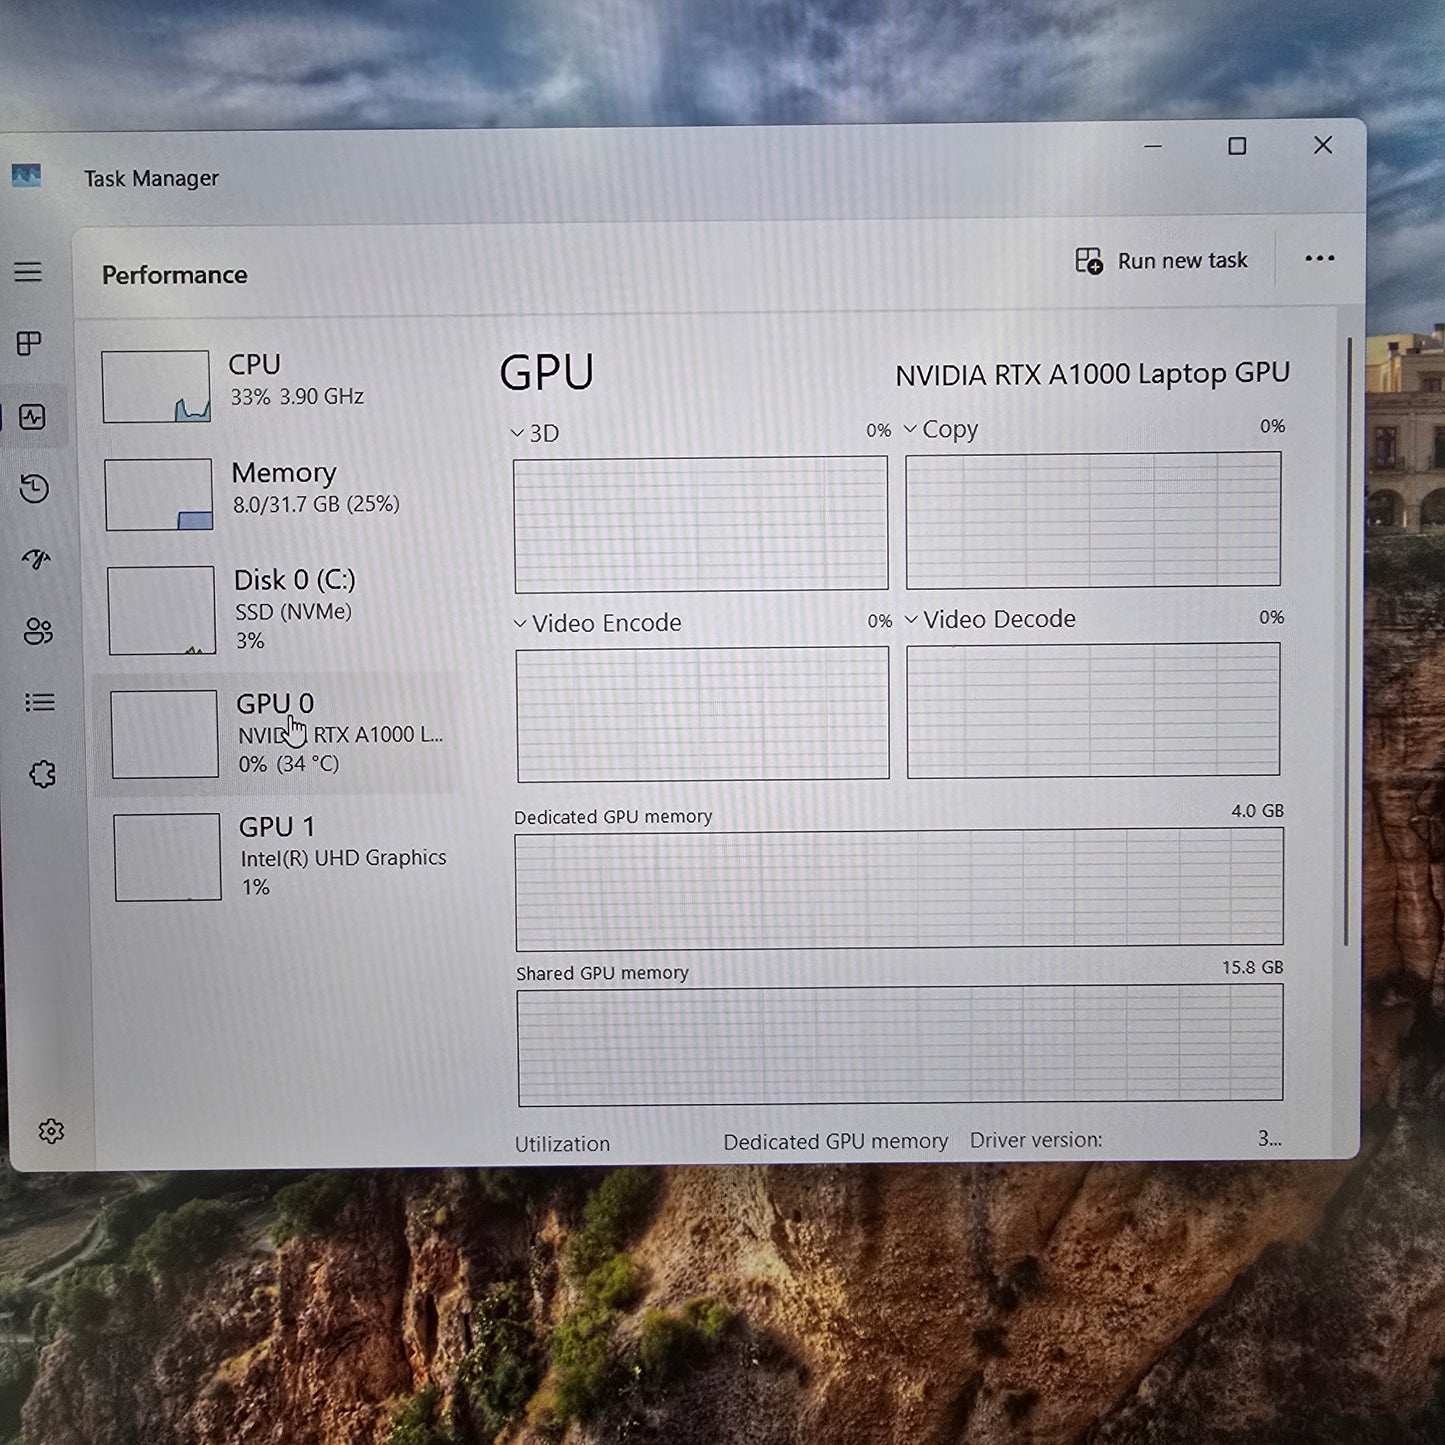Open the Details list icon
The image size is (1445, 1445).
tap(40, 703)
